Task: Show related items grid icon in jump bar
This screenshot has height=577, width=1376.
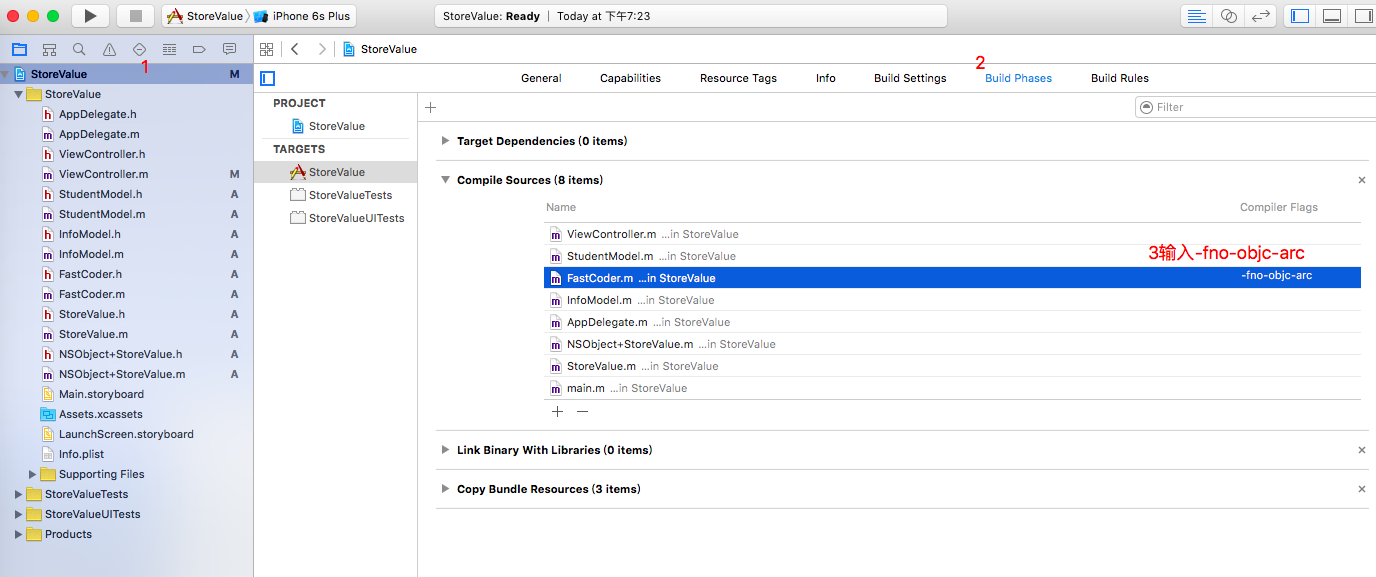Action: tap(266, 49)
